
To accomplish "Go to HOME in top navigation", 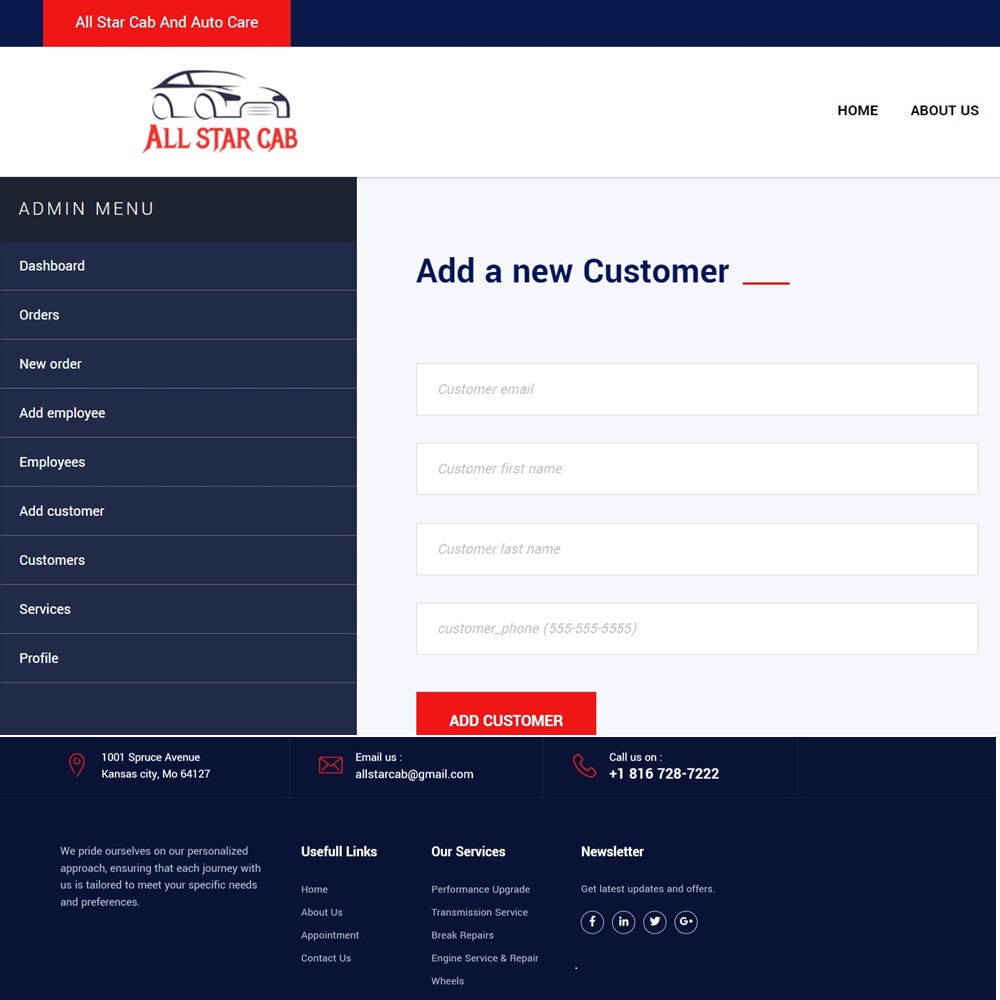I will (857, 111).
